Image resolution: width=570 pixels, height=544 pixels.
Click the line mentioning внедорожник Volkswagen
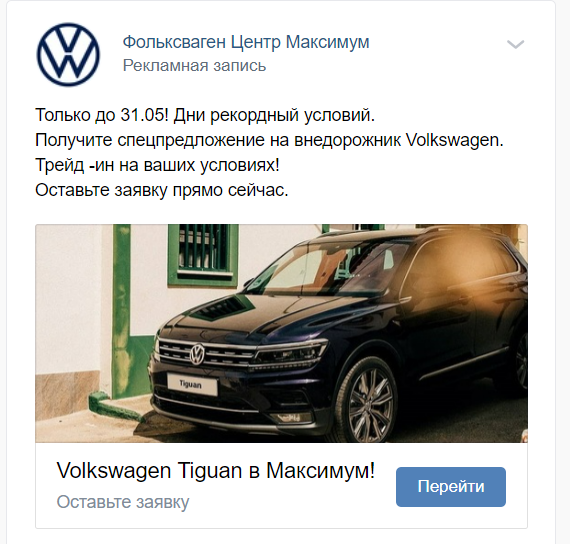(x=269, y=140)
